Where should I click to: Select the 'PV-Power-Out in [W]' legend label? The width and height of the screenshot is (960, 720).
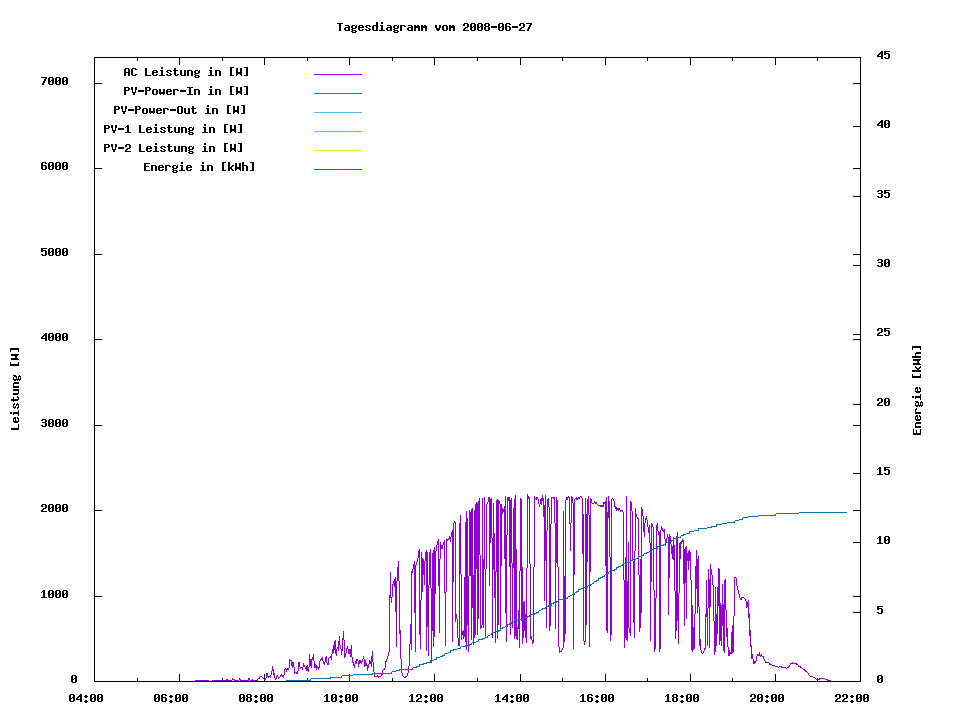(180, 110)
